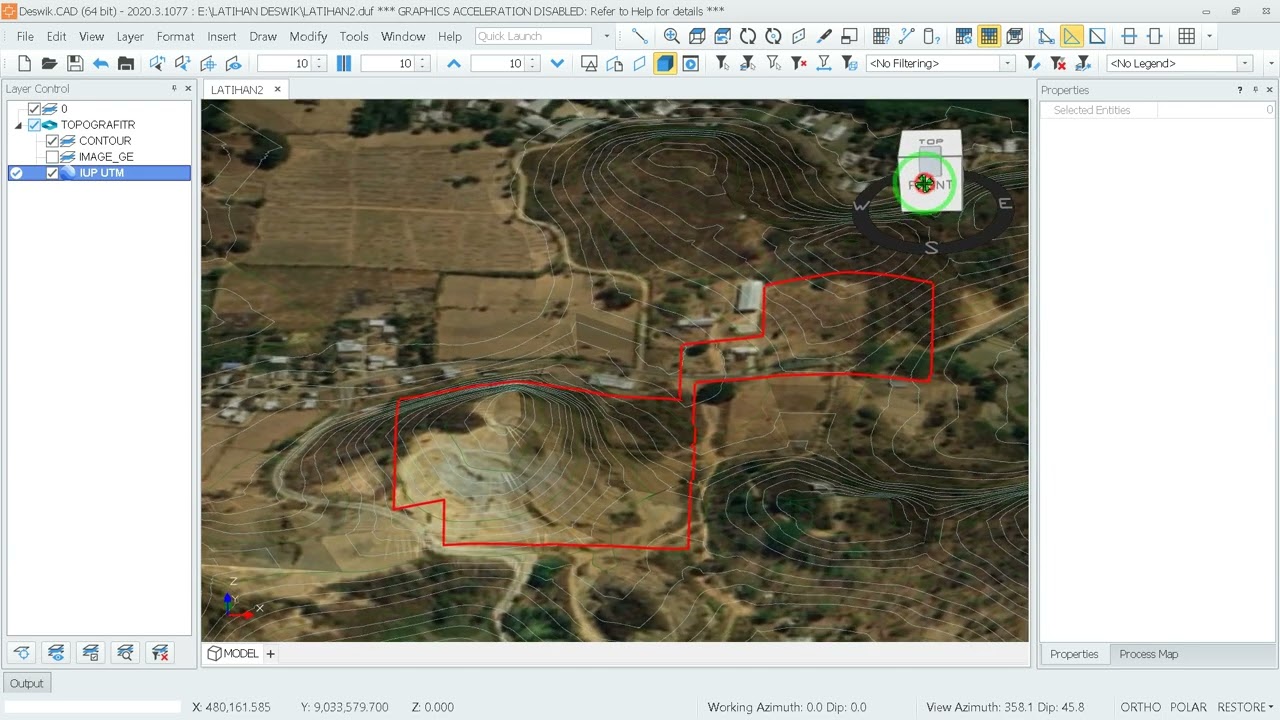This screenshot has height=720, width=1280.
Task: Add a new layout with plus button
Action: (270, 653)
